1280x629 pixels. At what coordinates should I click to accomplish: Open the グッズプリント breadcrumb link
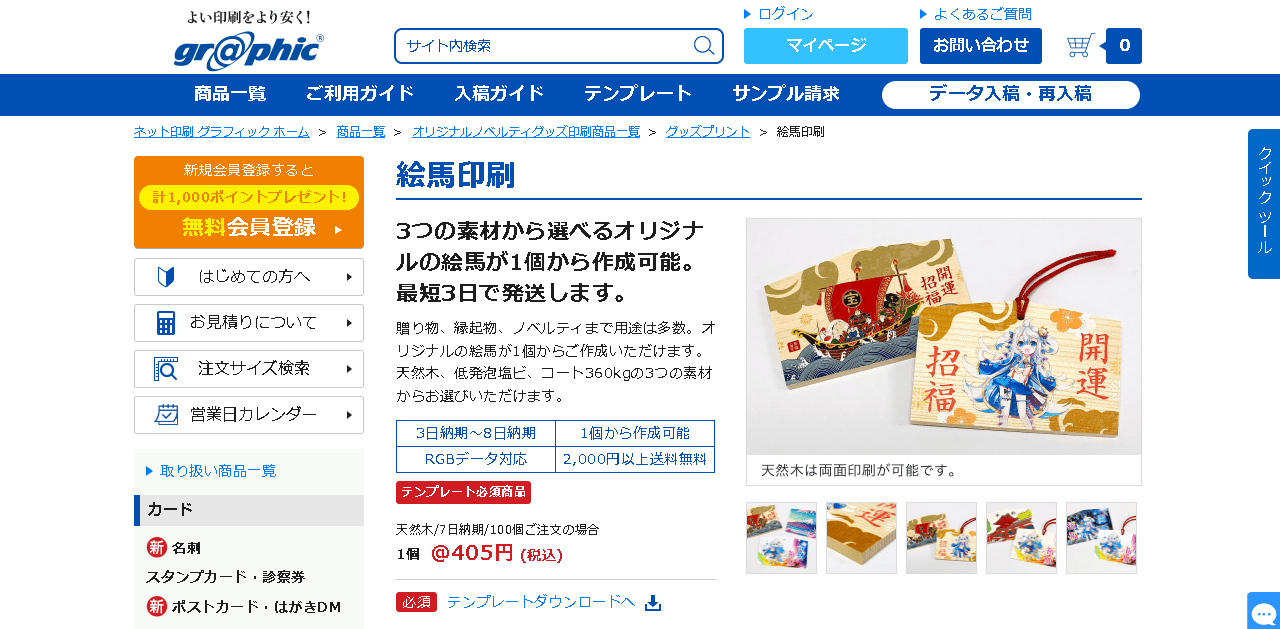708,132
